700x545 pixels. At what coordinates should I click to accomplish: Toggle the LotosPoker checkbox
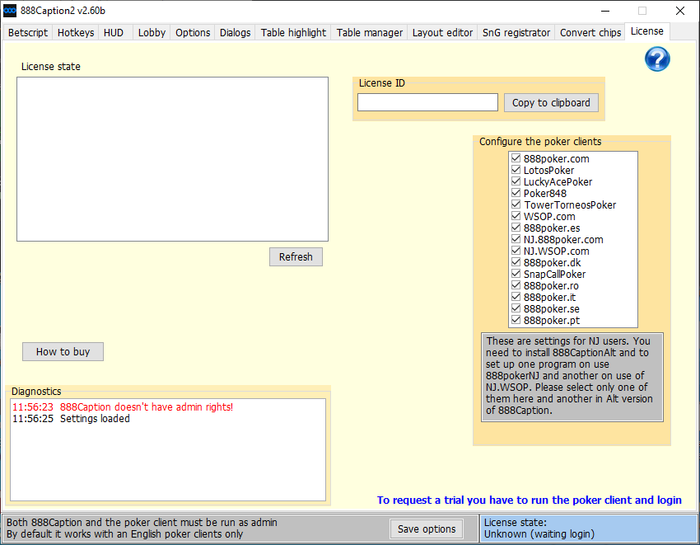(516, 170)
